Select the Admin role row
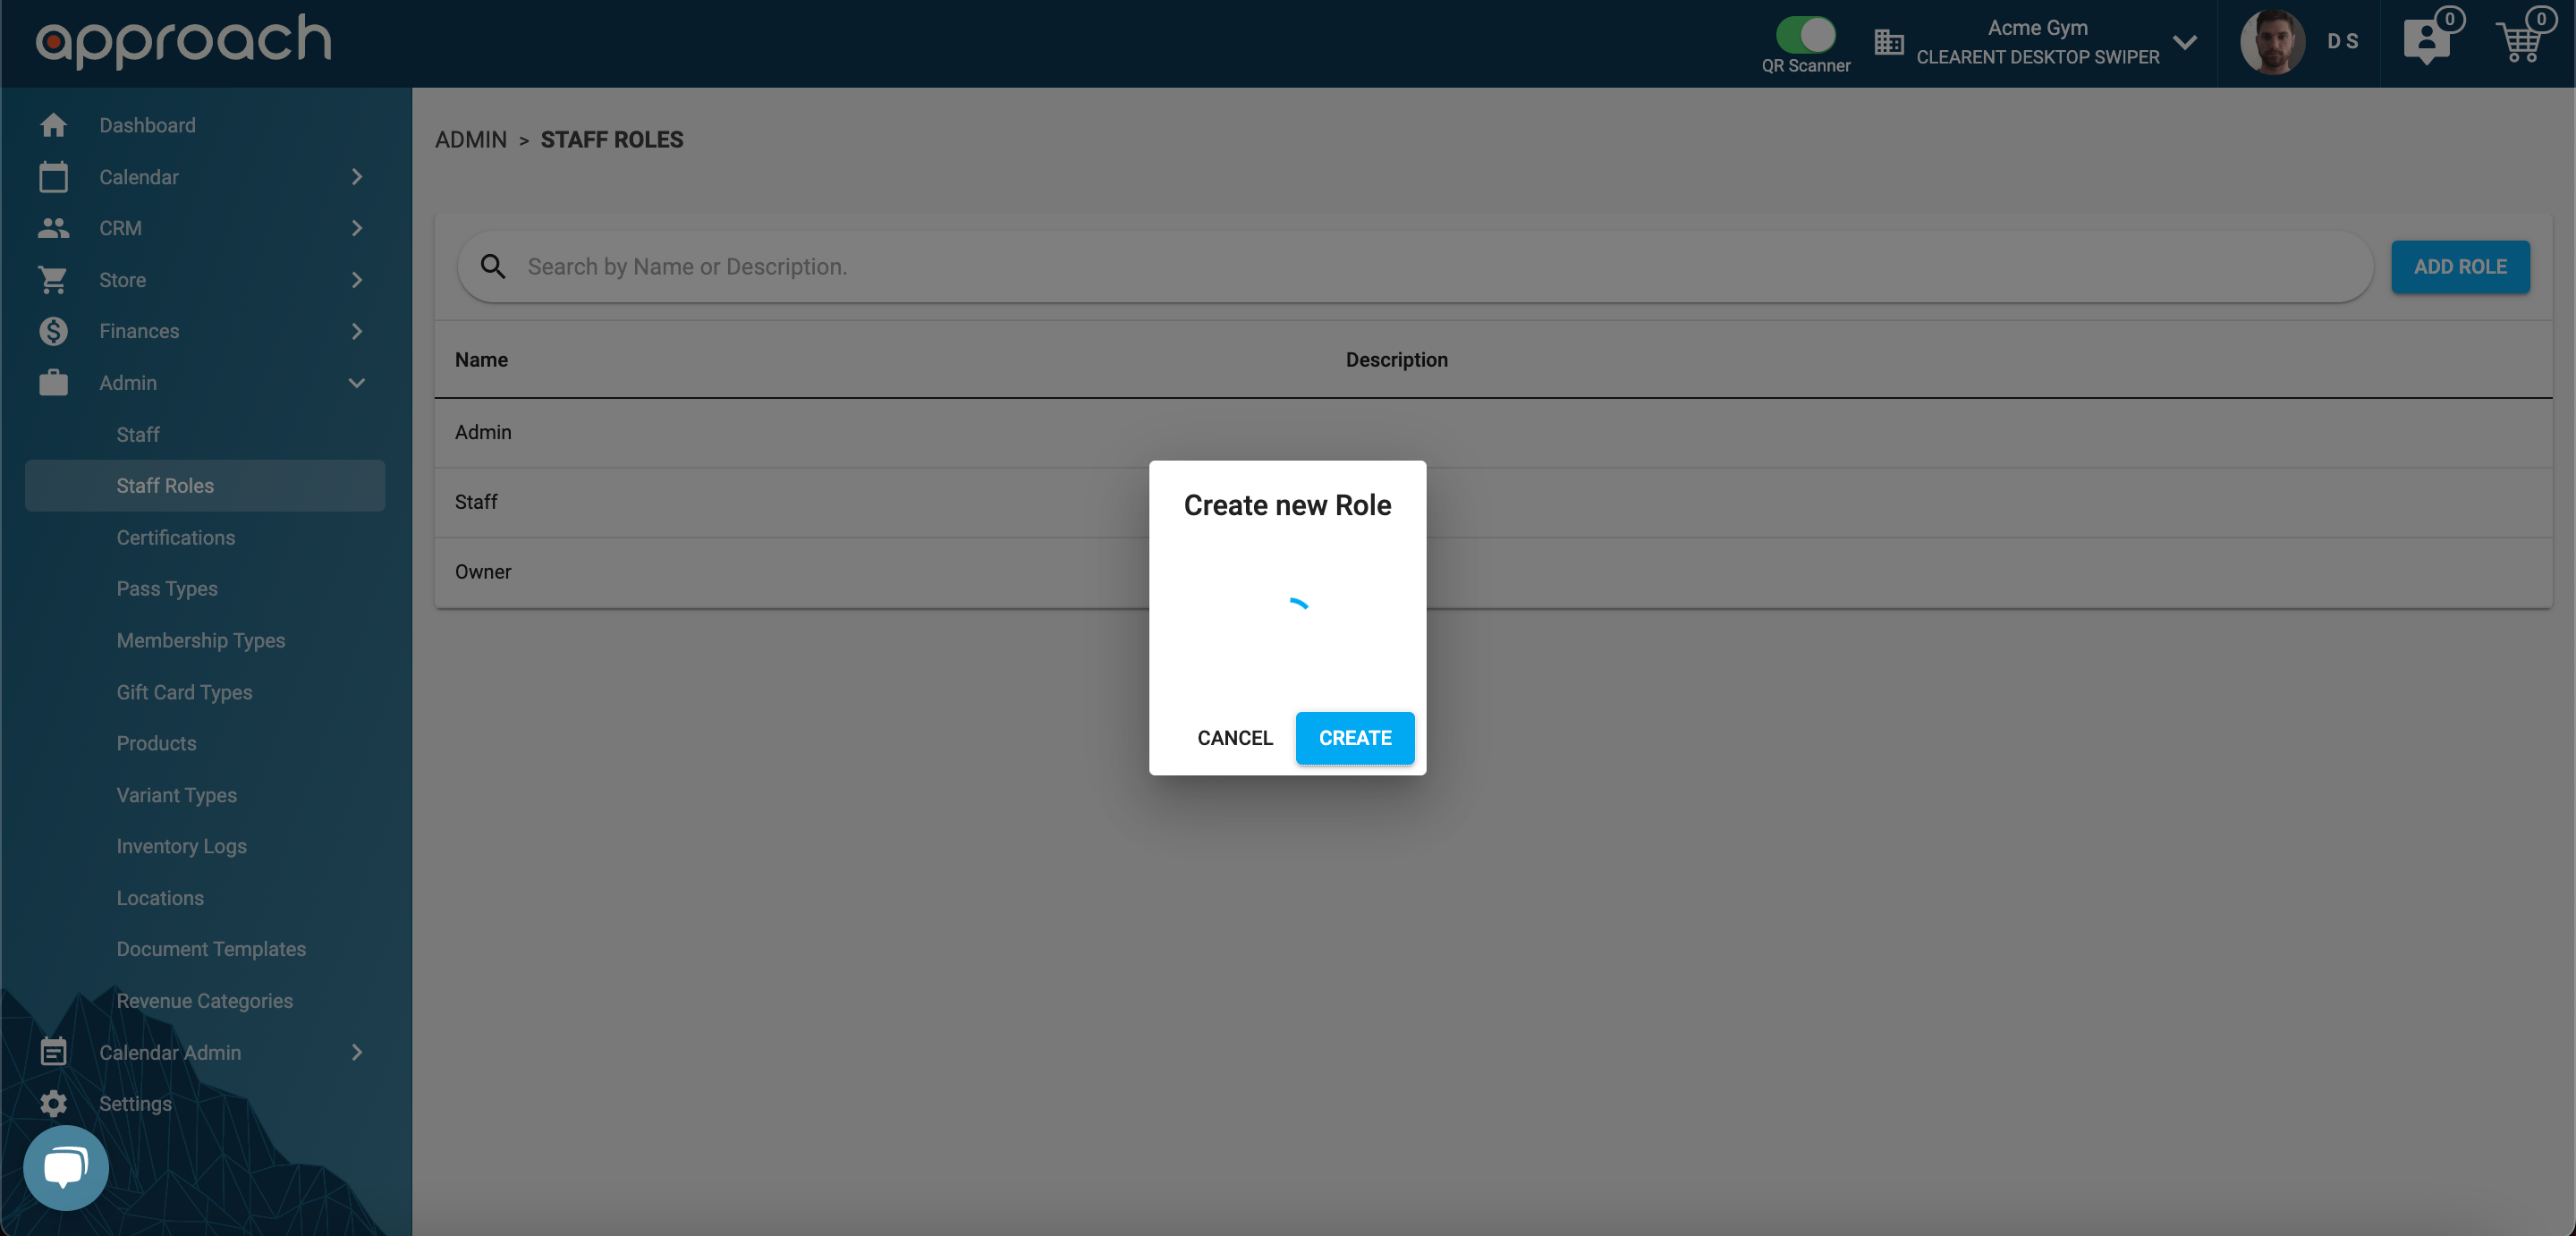2576x1236 pixels. [1494, 433]
